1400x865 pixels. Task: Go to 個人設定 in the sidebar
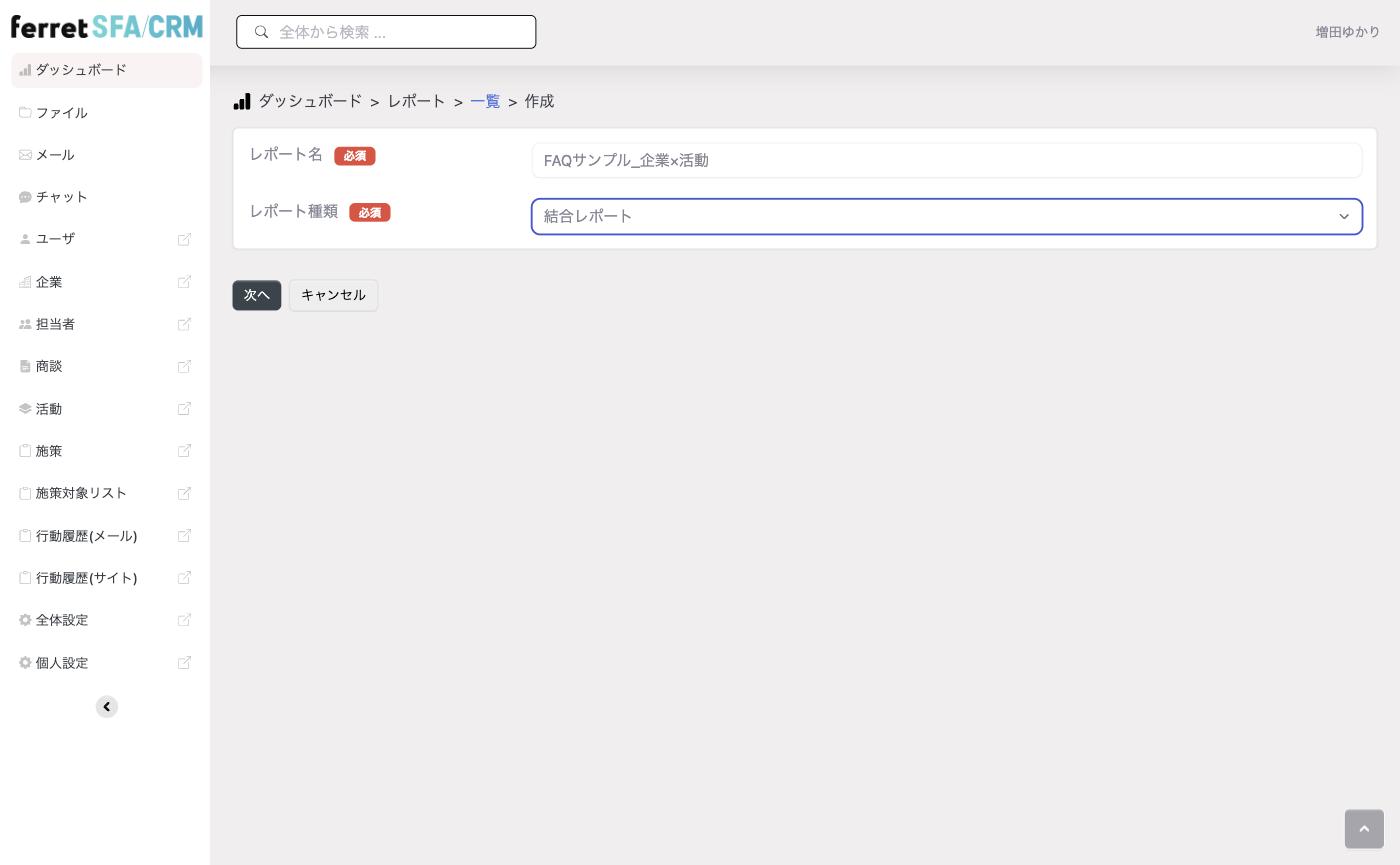click(62, 663)
